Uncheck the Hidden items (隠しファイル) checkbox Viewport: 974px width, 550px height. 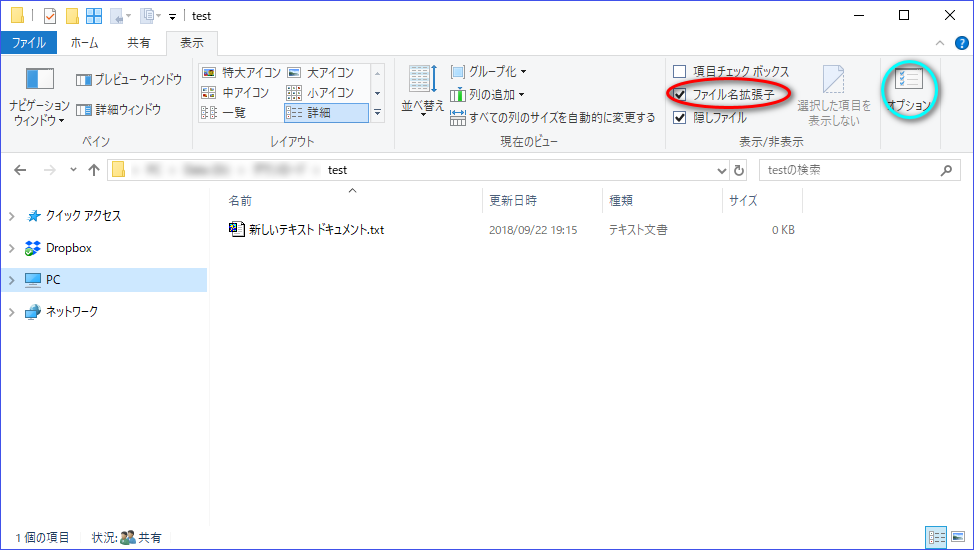[680, 117]
